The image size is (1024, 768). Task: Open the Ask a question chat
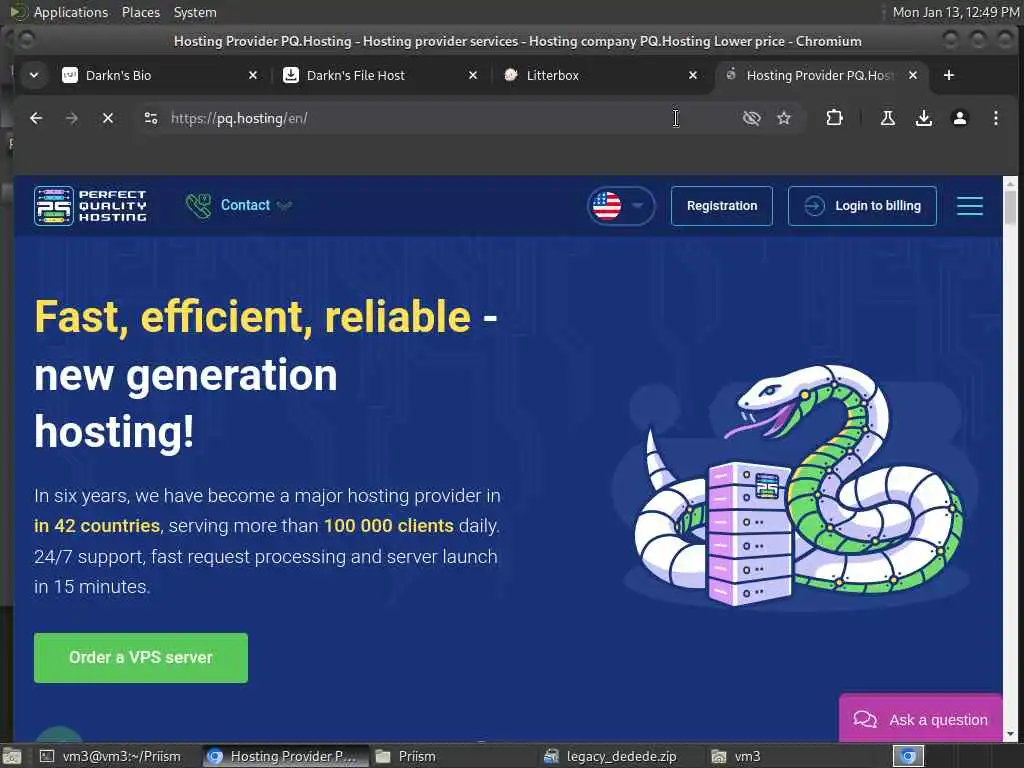(x=921, y=720)
